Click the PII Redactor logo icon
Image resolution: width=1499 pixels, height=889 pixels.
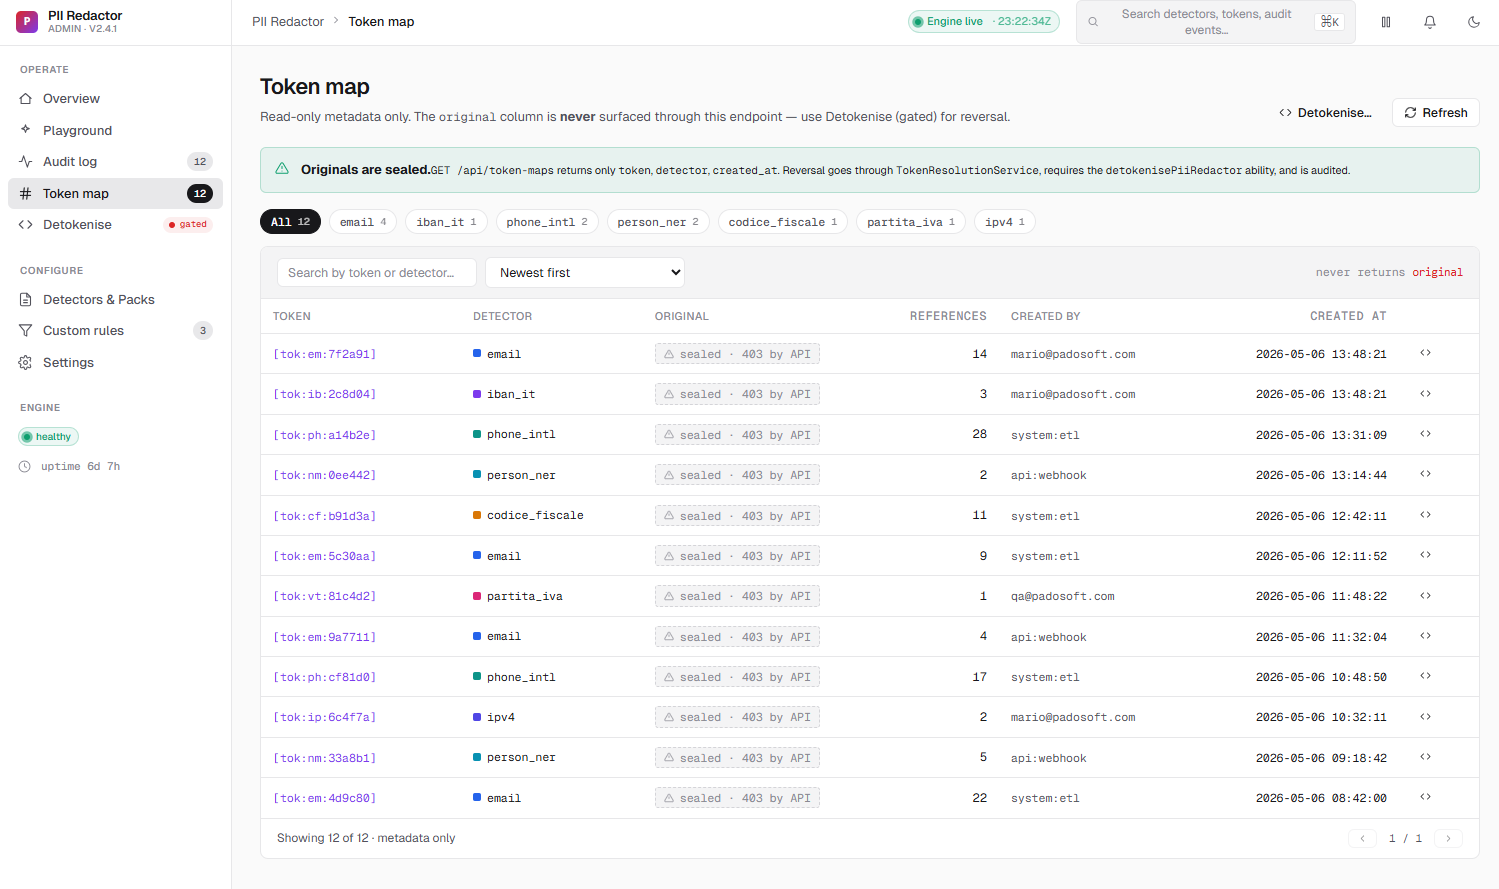27,21
